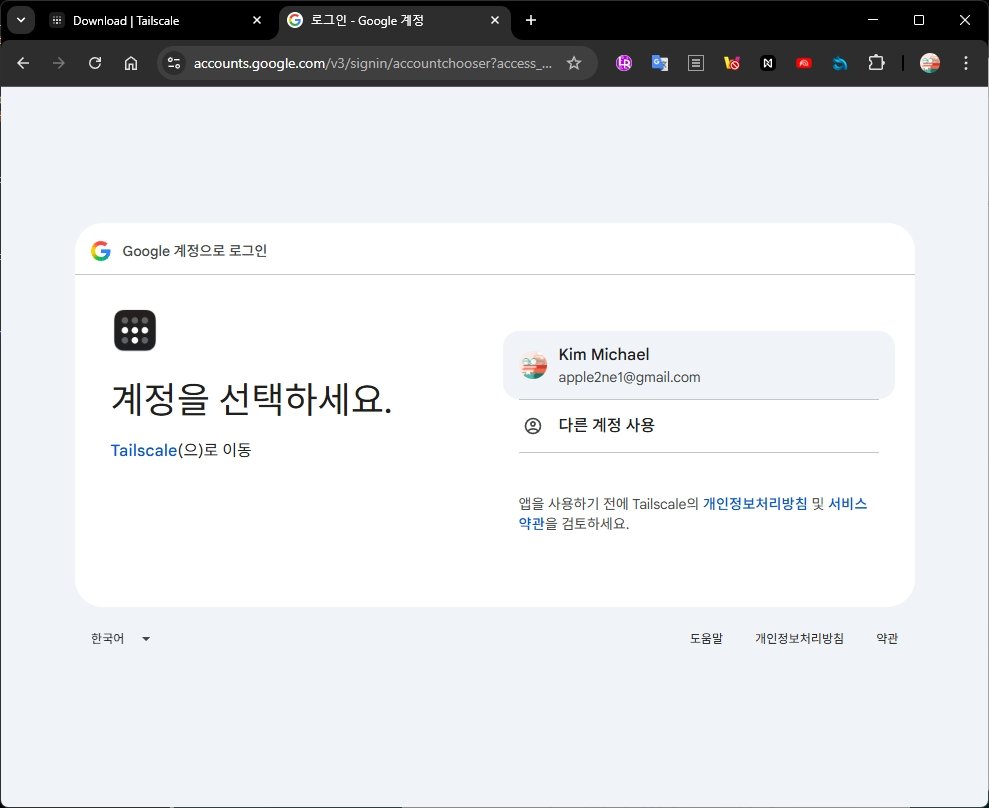This screenshot has width=989, height=808.
Task: Open the Extensions puzzle menu
Action: [x=876, y=63]
